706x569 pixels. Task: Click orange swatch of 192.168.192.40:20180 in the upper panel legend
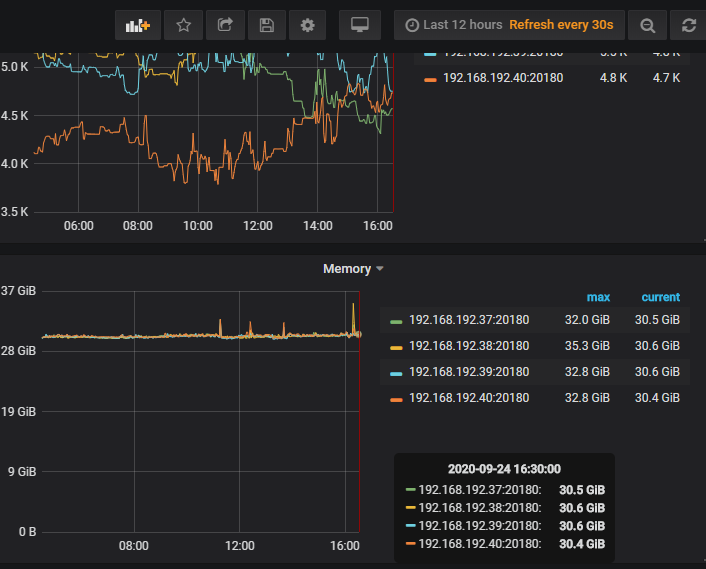[x=430, y=79]
